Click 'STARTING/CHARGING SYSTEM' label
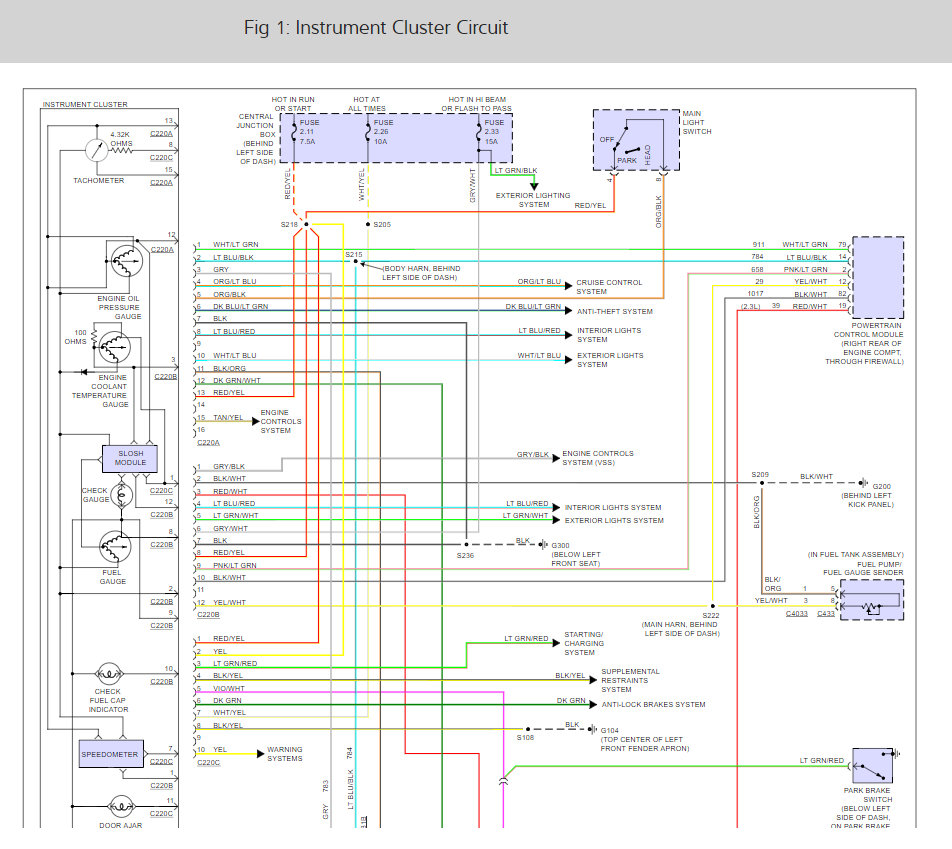The height and width of the screenshot is (849, 952). tap(583, 643)
